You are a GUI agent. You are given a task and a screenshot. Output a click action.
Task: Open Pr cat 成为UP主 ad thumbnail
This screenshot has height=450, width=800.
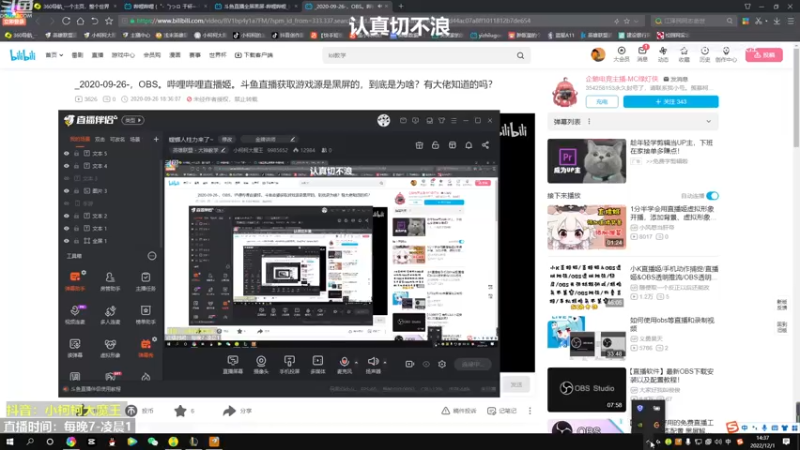pyautogui.click(x=586, y=161)
